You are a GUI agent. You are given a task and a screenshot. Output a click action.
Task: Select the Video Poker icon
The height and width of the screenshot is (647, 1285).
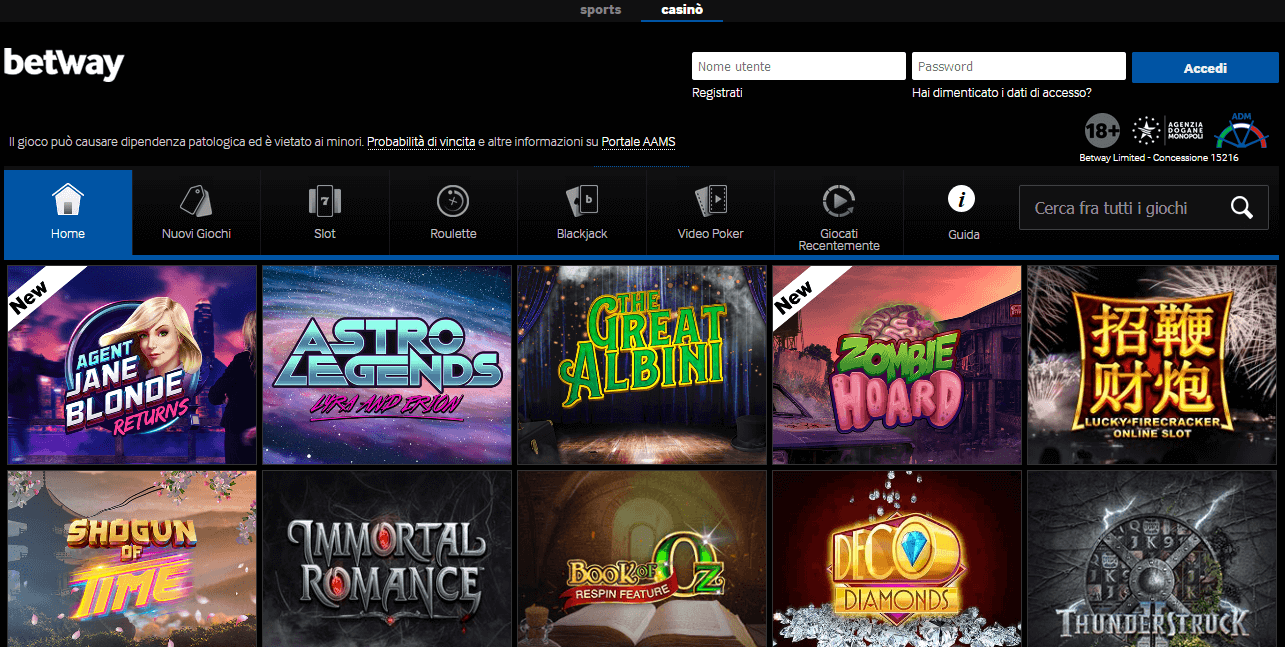(711, 201)
